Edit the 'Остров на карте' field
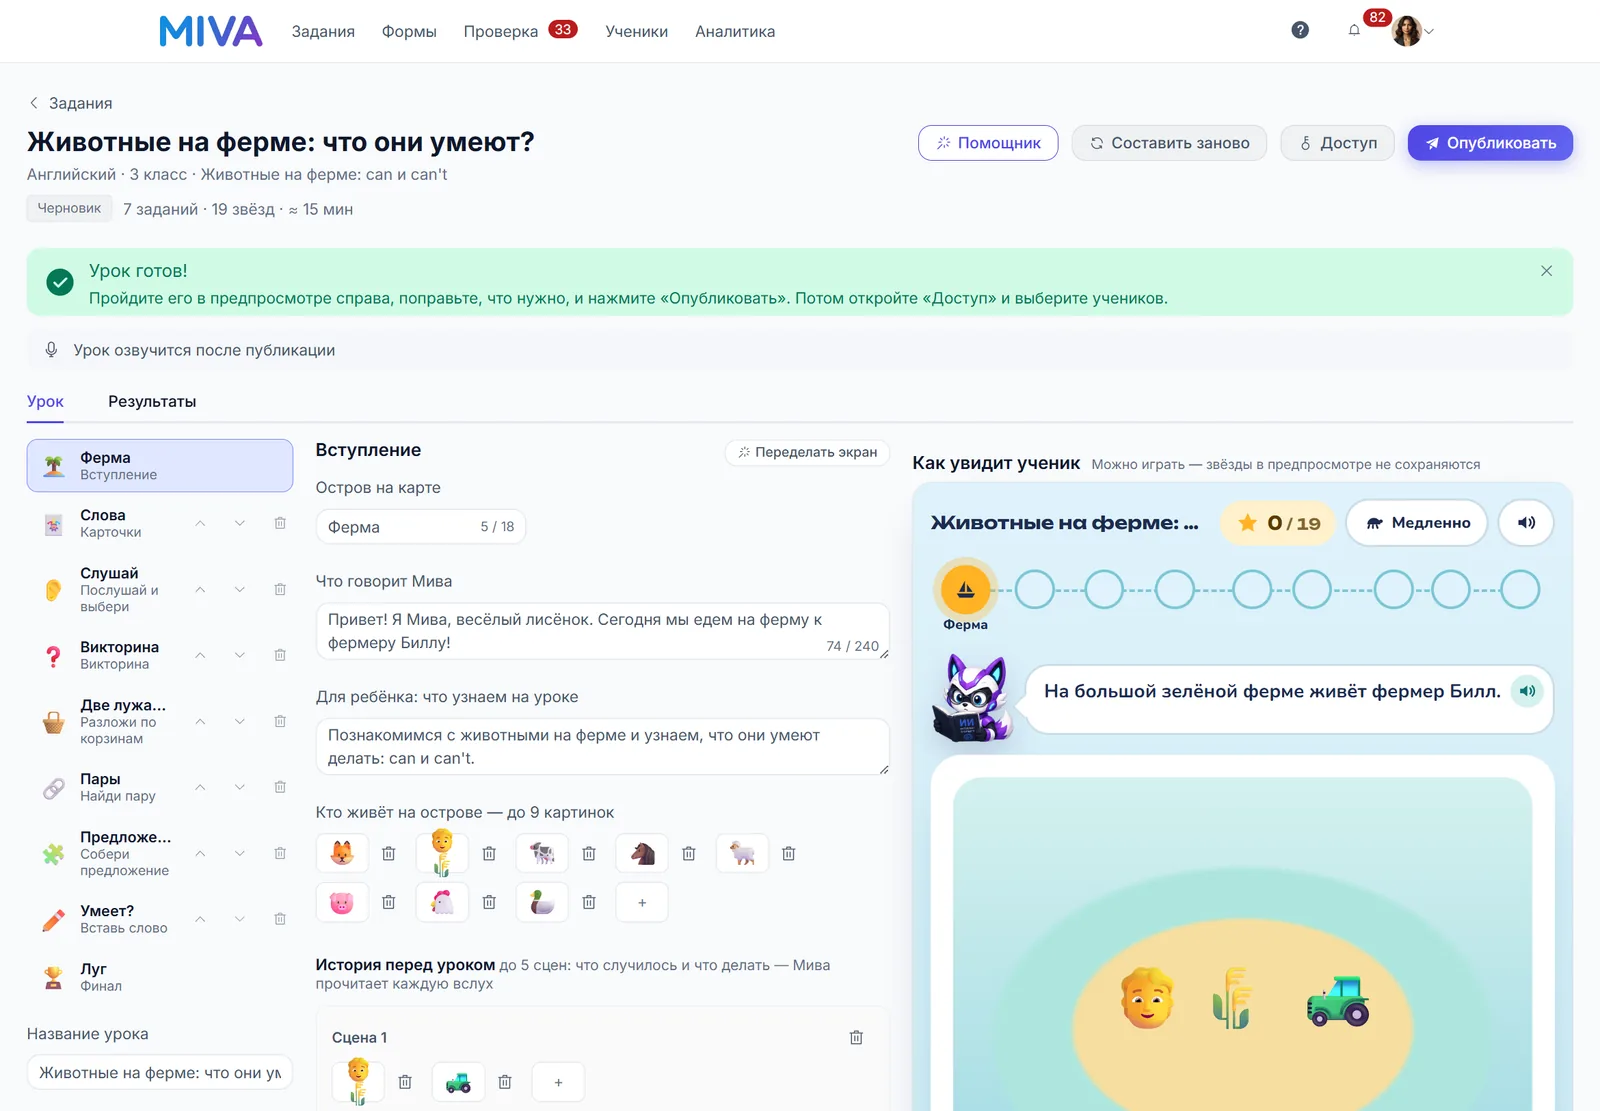1600x1111 pixels. (420, 527)
